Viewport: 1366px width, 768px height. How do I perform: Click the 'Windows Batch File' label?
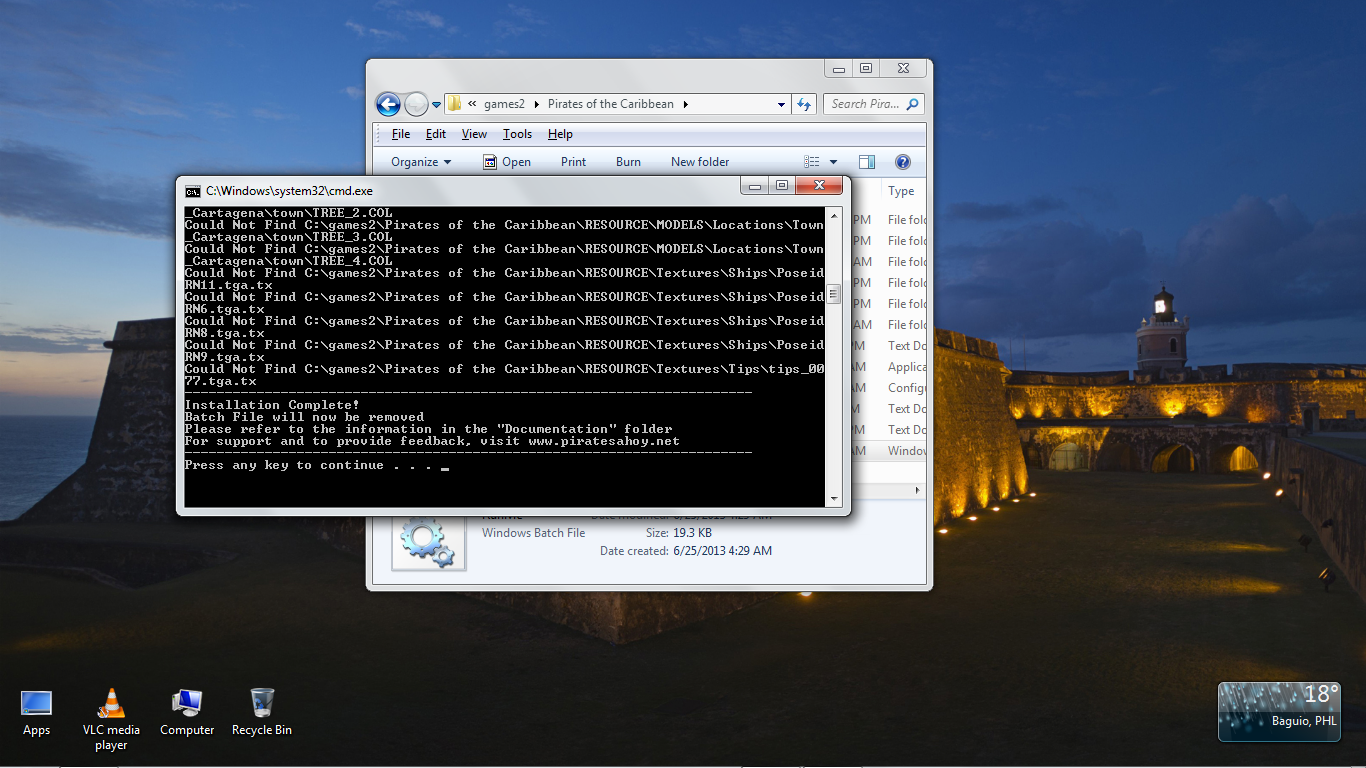[533, 533]
